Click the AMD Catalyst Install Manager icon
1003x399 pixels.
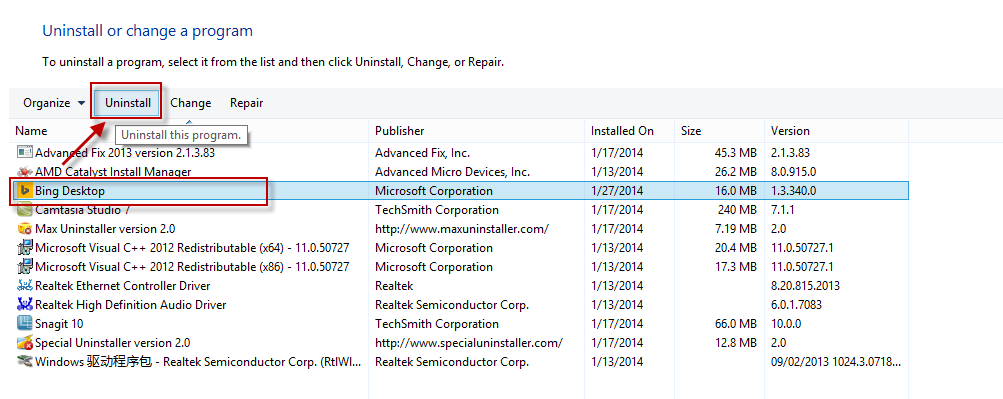pyautogui.click(x=24, y=172)
